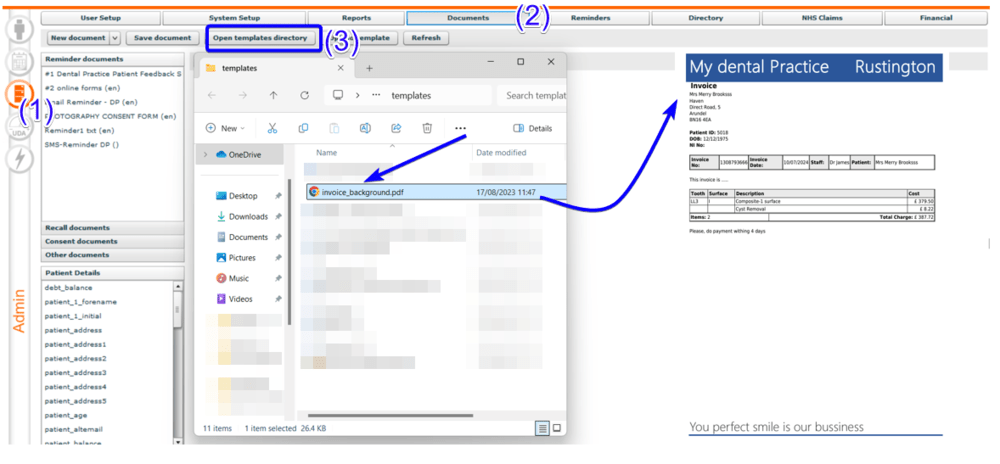
Task: Open the calendar sidebar icon
Action: [x=19, y=62]
